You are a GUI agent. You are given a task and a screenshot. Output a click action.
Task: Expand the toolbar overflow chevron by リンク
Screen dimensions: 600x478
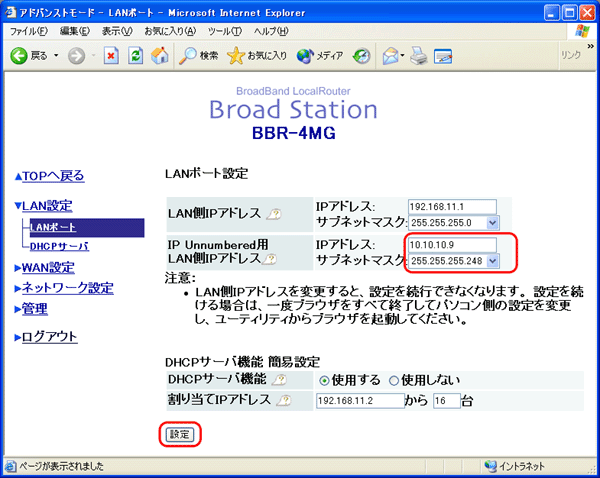590,46
